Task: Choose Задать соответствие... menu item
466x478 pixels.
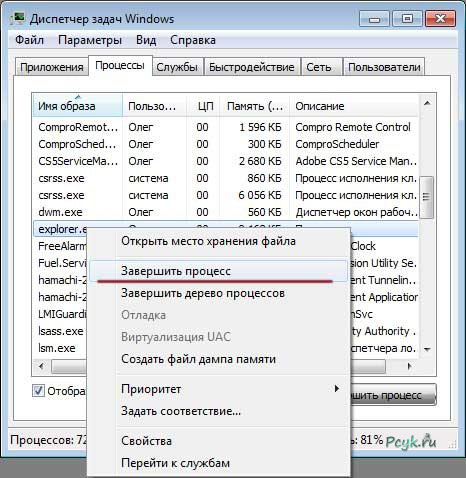Action: click(218, 411)
